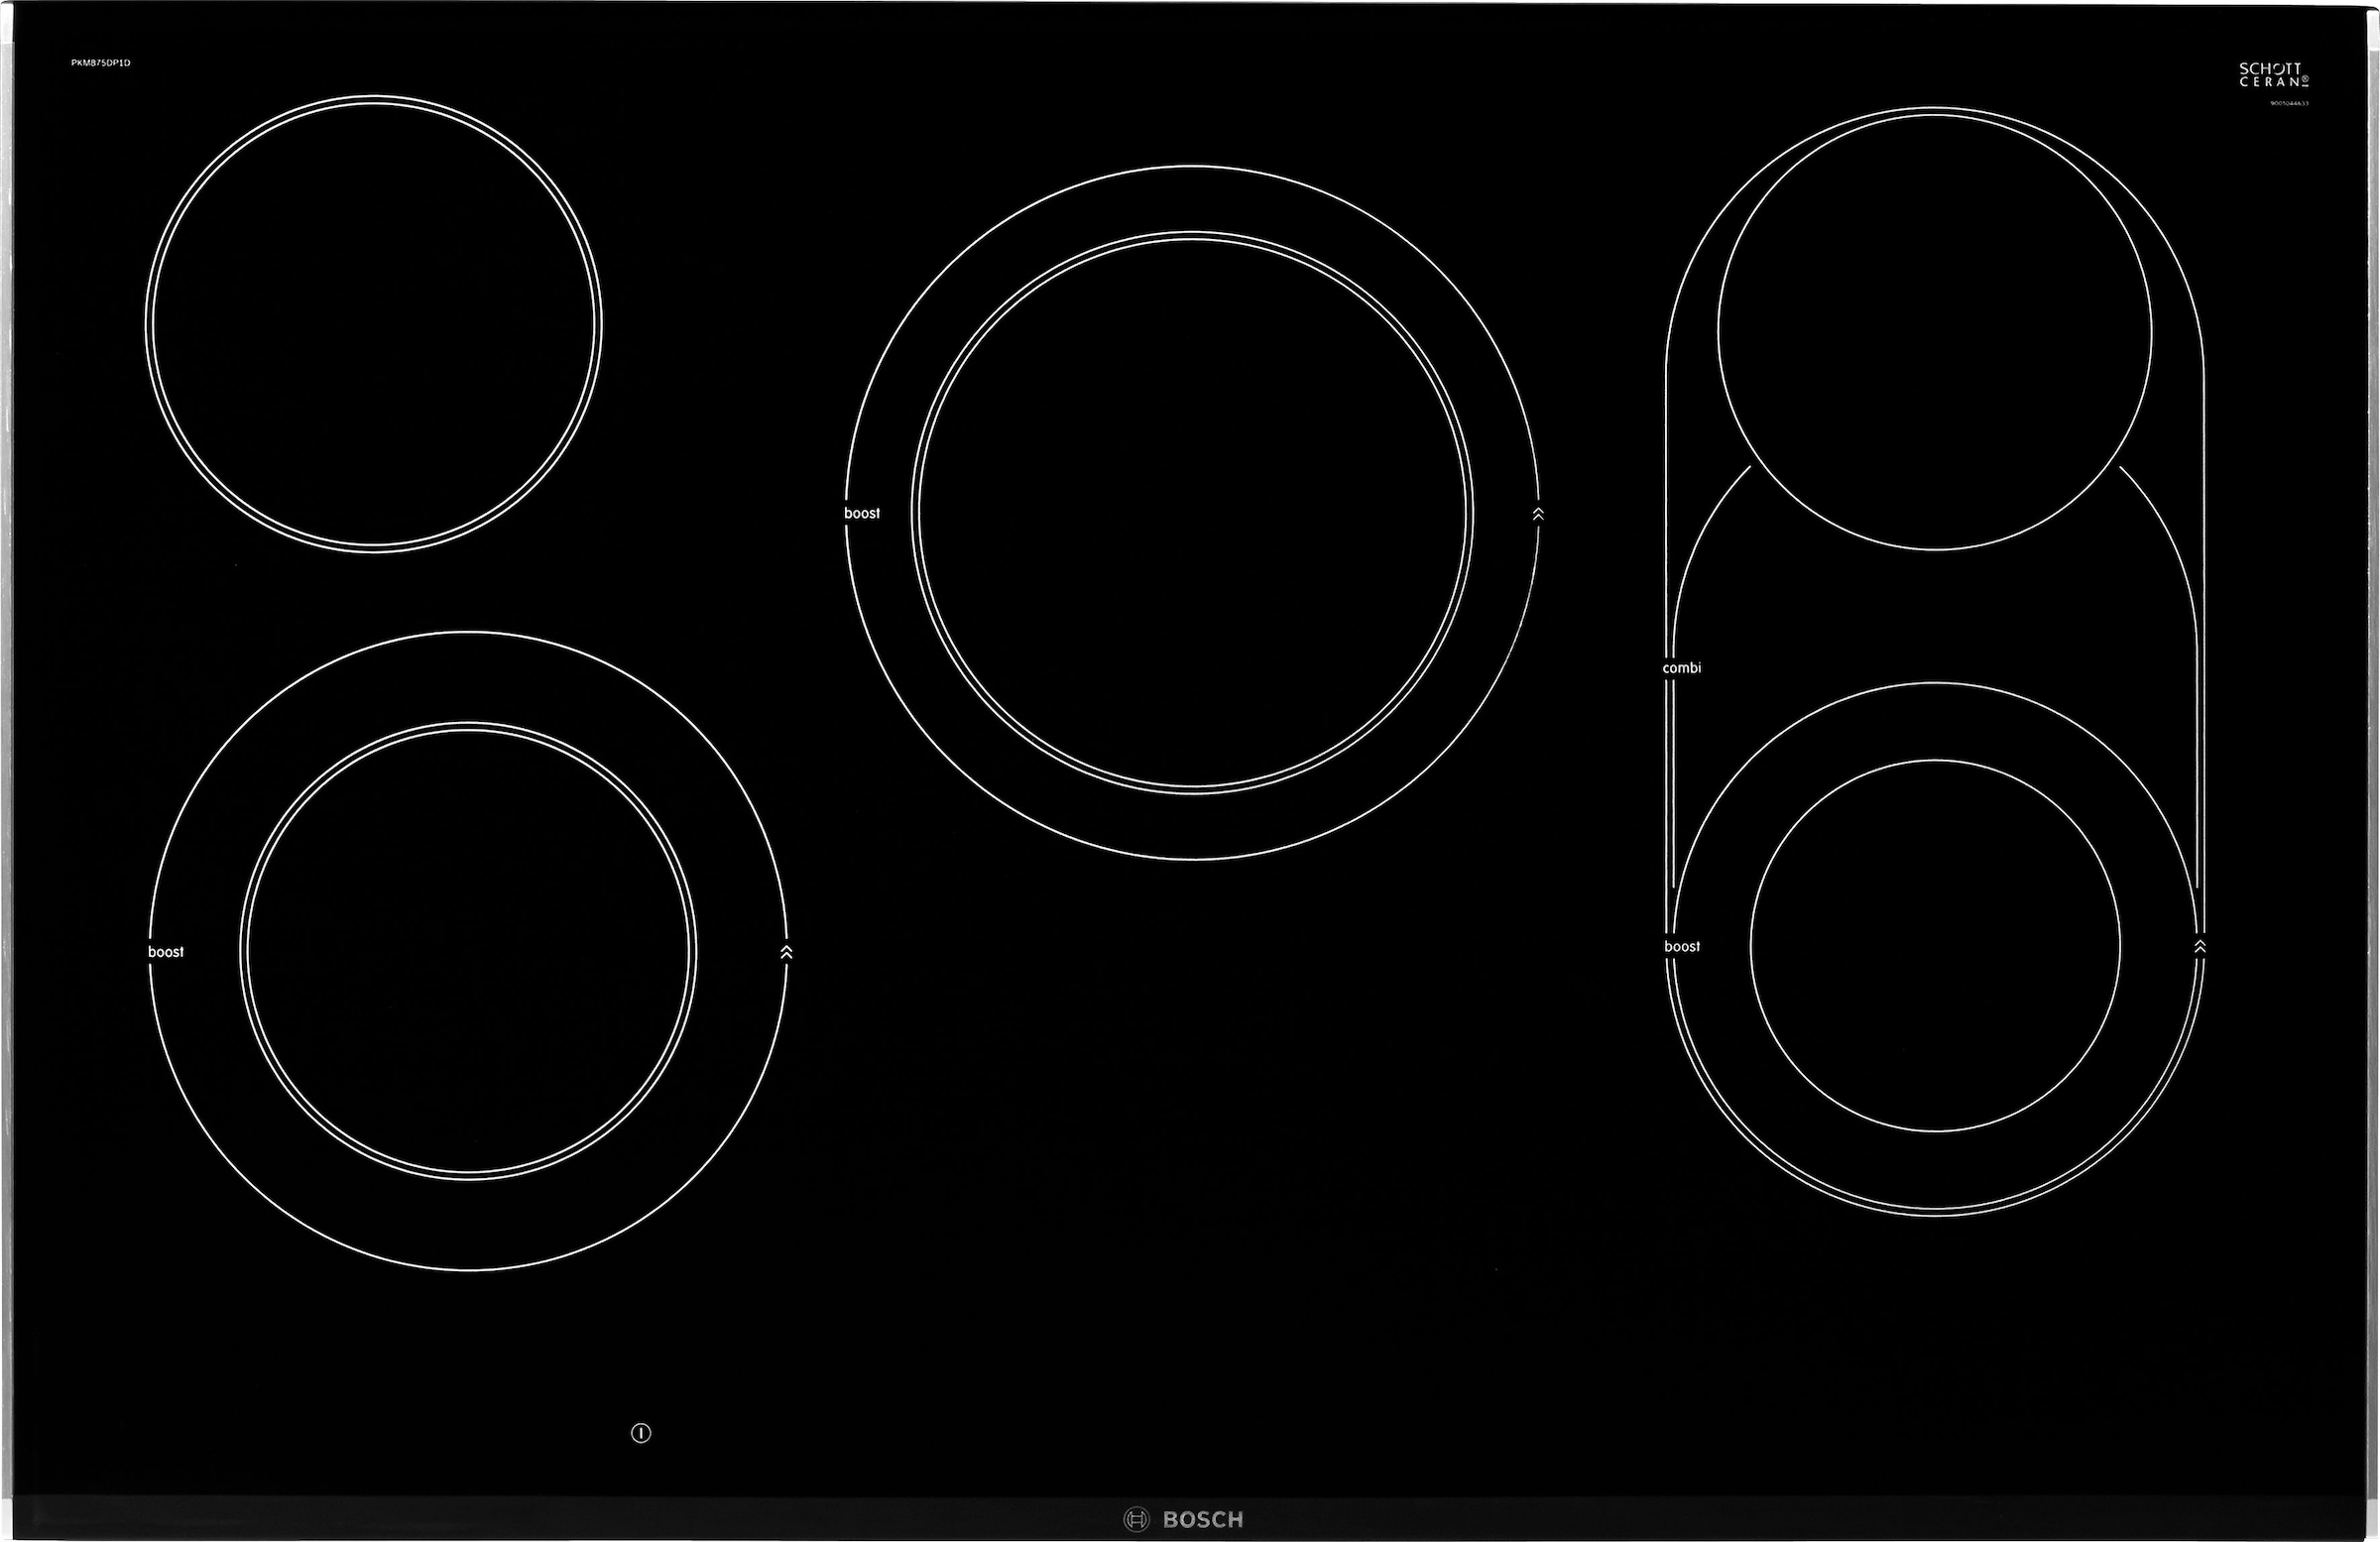The height and width of the screenshot is (1542, 2380).
Task: Tap inside the rear-right cooking zone
Action: (1935, 332)
